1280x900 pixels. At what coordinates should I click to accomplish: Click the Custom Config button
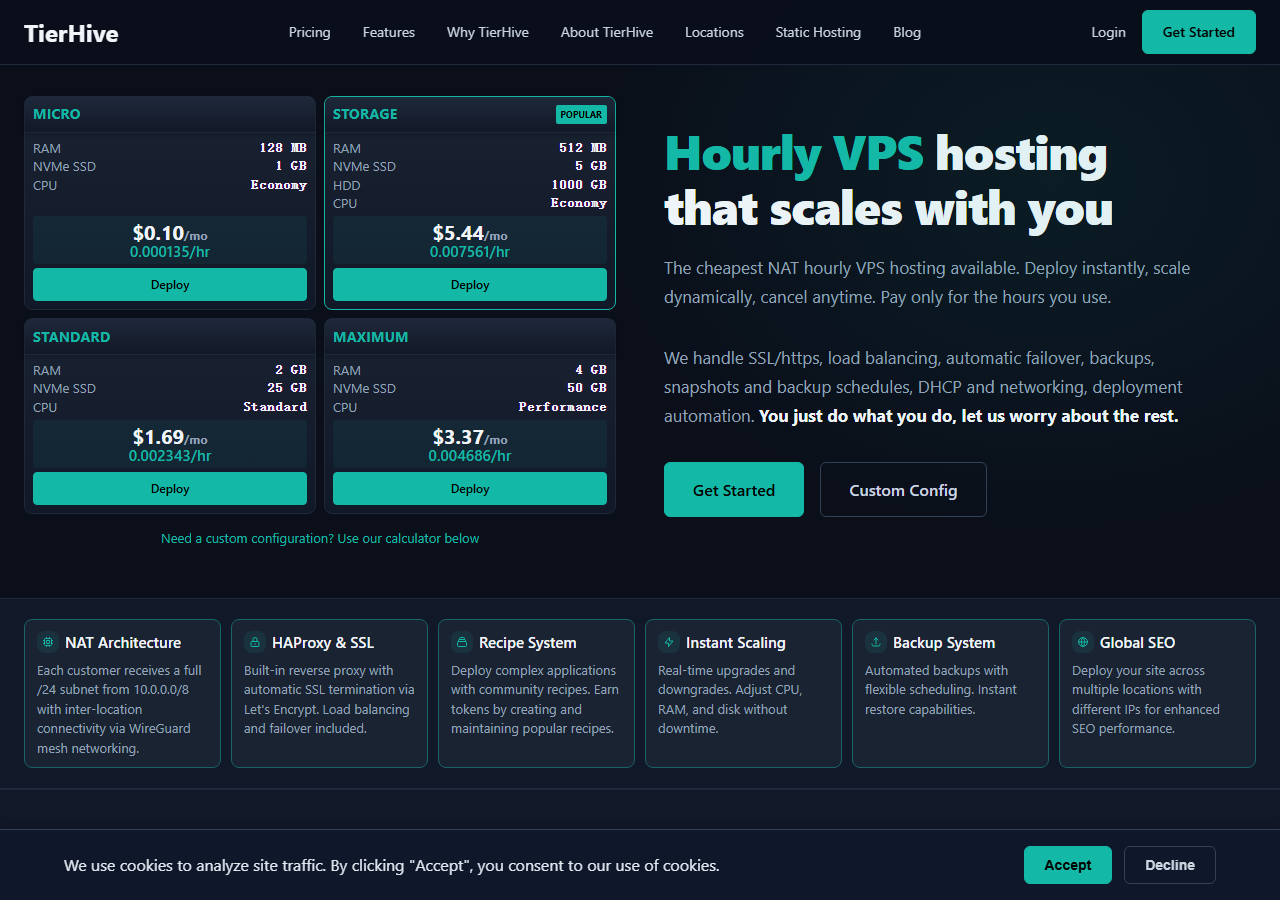click(903, 490)
